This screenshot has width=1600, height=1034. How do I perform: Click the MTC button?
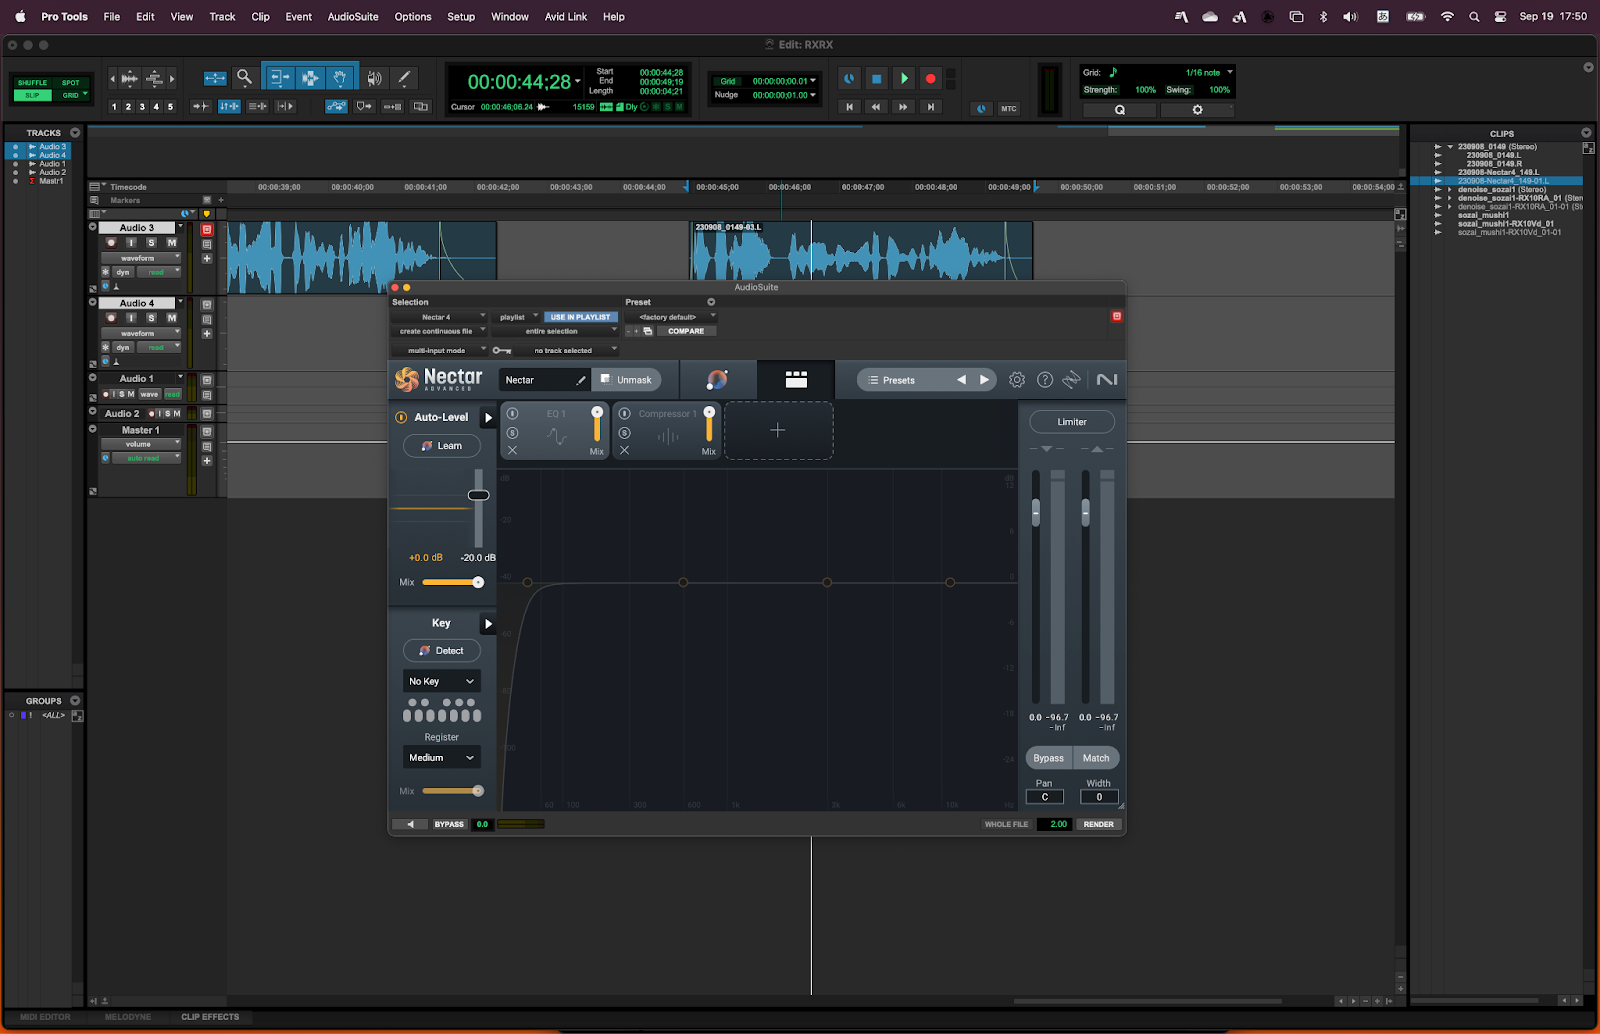click(1009, 108)
